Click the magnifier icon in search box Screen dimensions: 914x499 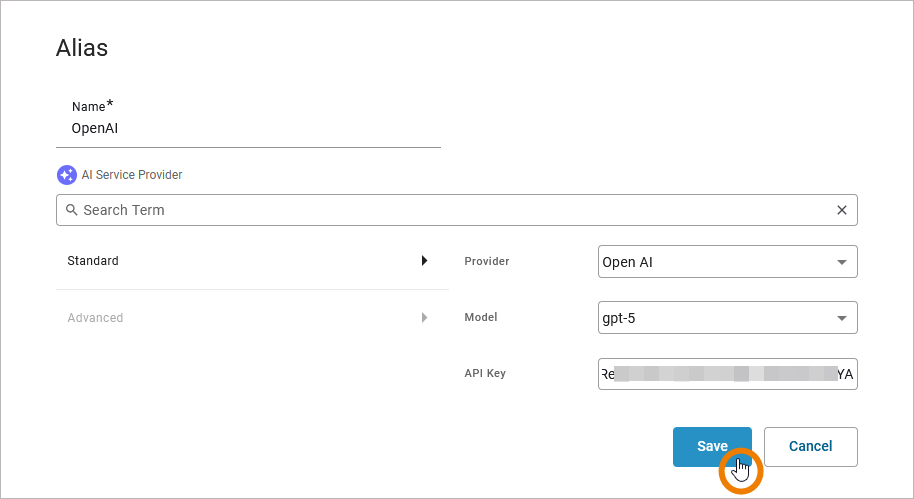[71, 210]
